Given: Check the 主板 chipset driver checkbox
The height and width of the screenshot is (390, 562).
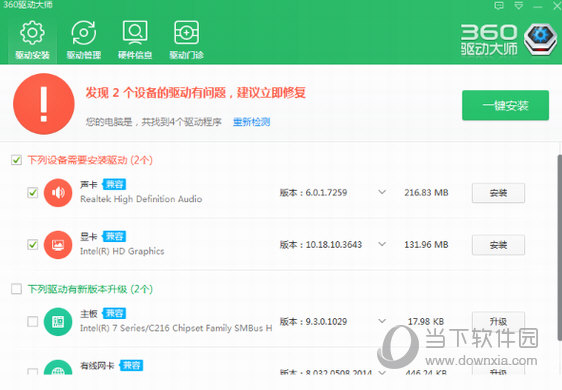Looking at the screenshot, I should [x=33, y=321].
